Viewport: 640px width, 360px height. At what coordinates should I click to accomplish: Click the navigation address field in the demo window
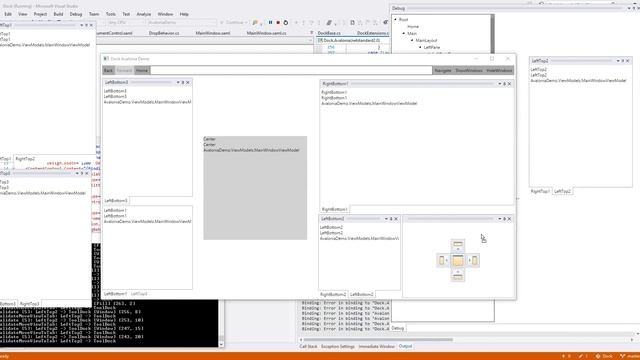pyautogui.click(x=291, y=71)
